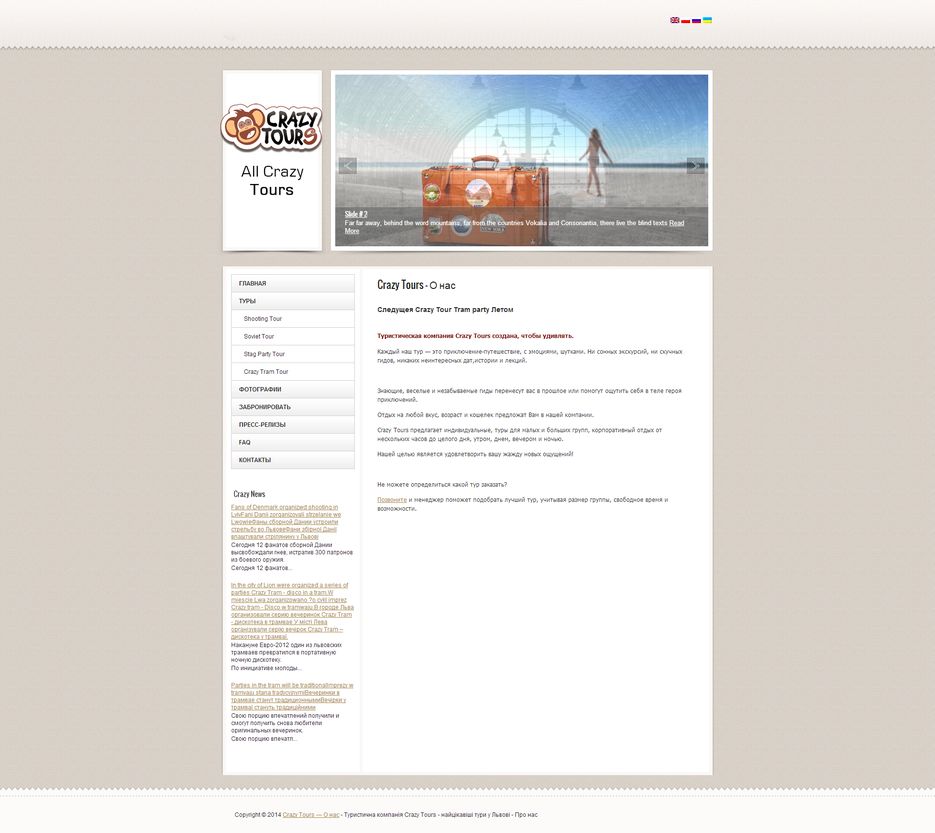Click the Crazy News heading
Screen dimensions: 935x833
[x=249, y=494]
